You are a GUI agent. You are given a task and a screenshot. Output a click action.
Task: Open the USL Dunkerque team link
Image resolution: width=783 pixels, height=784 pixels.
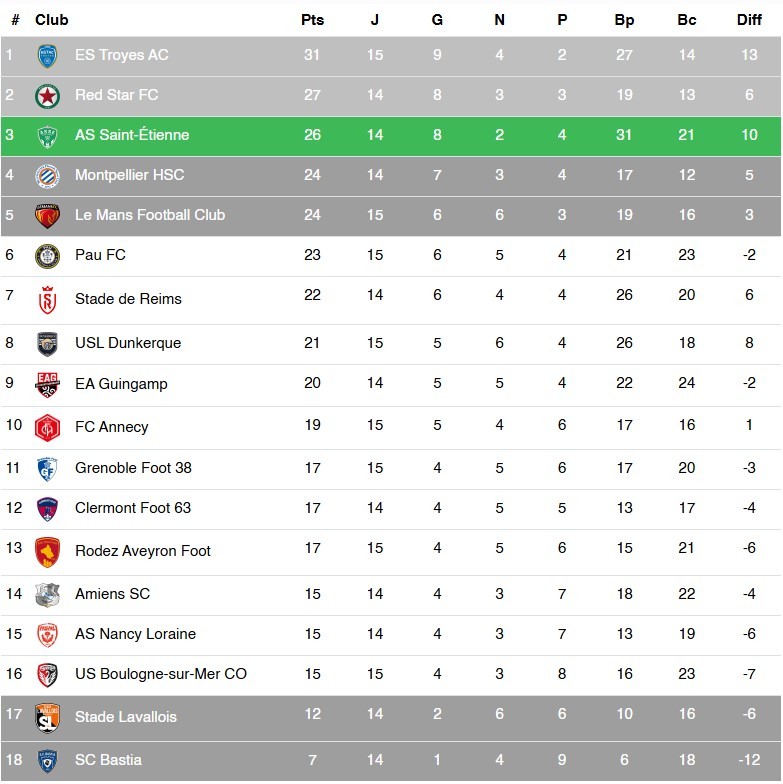(128, 343)
